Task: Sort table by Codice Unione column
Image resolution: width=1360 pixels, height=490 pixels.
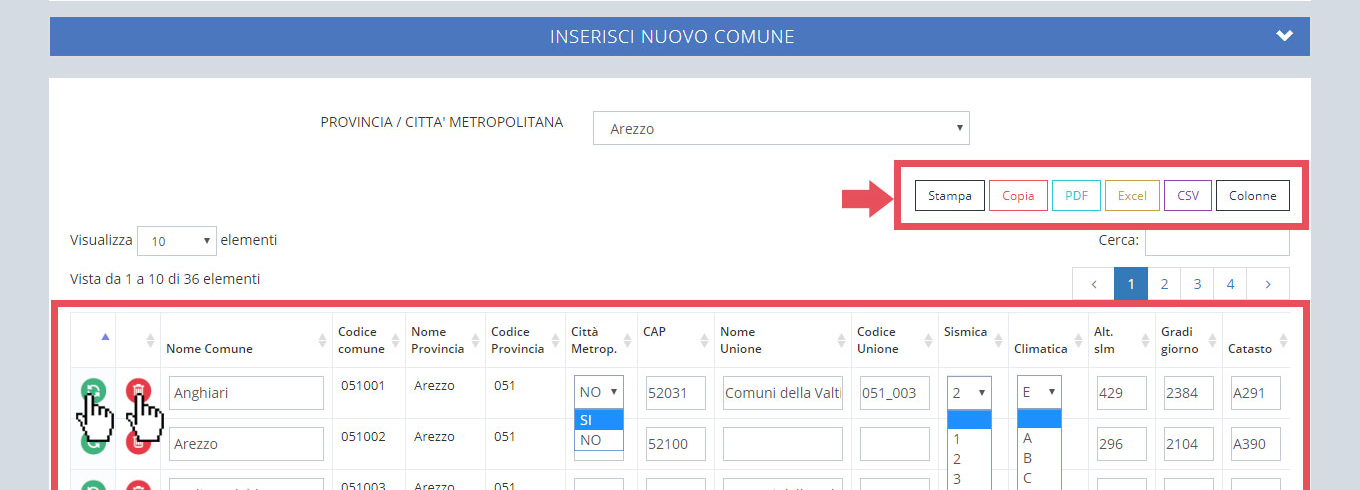Action: [894, 340]
